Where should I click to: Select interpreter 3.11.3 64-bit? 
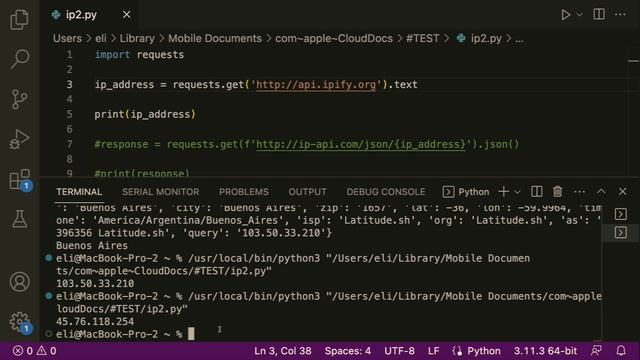click(545, 351)
